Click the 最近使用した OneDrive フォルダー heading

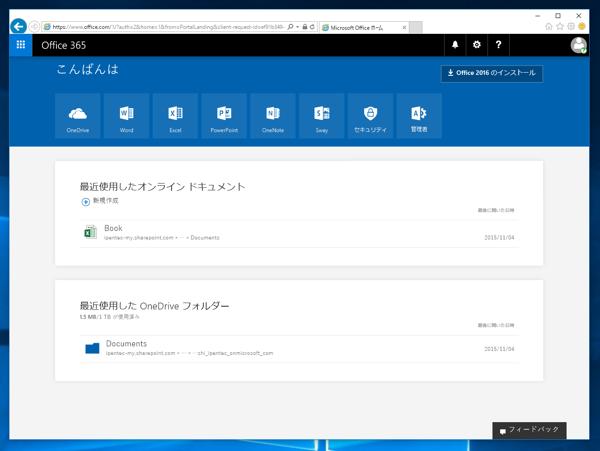pos(154,306)
